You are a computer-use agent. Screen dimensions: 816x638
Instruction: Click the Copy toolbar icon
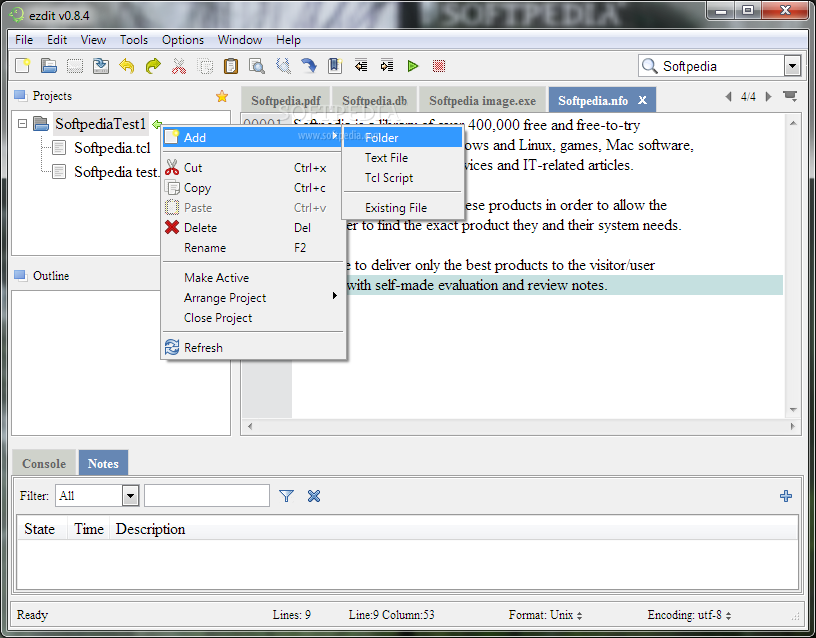coord(205,66)
